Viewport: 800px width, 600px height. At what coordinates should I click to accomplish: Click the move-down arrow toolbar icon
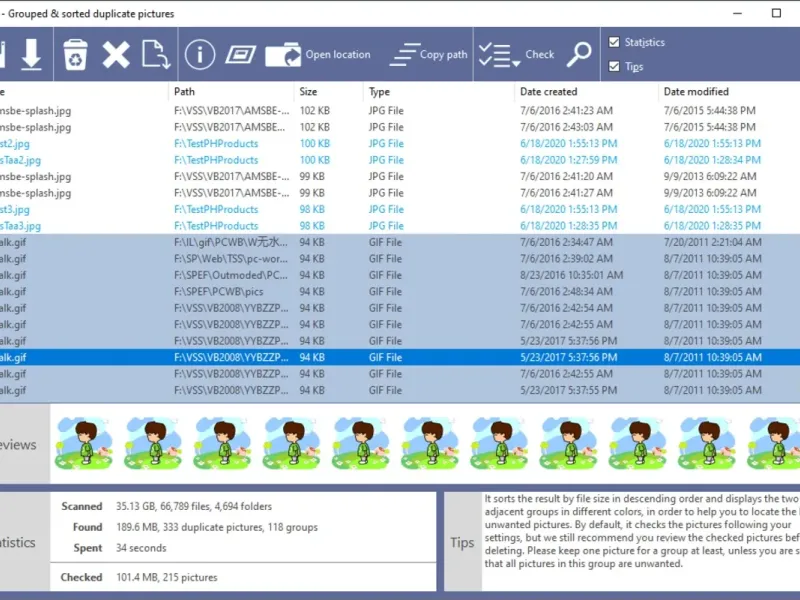point(31,54)
